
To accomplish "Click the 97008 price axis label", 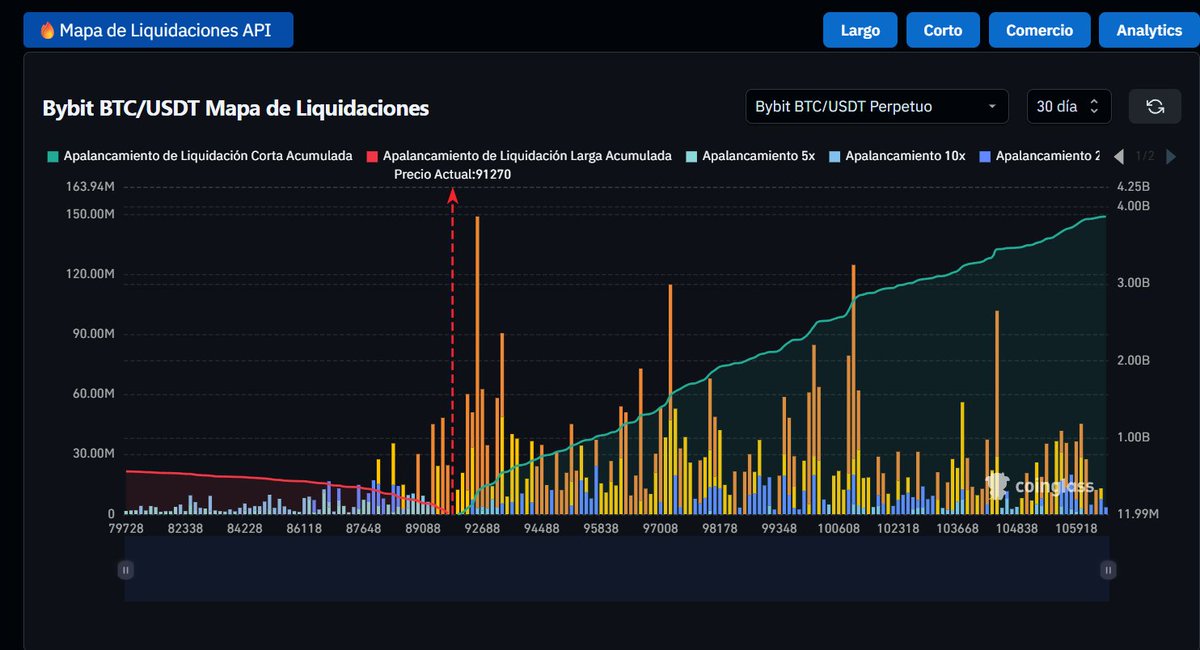I will click(x=661, y=529).
